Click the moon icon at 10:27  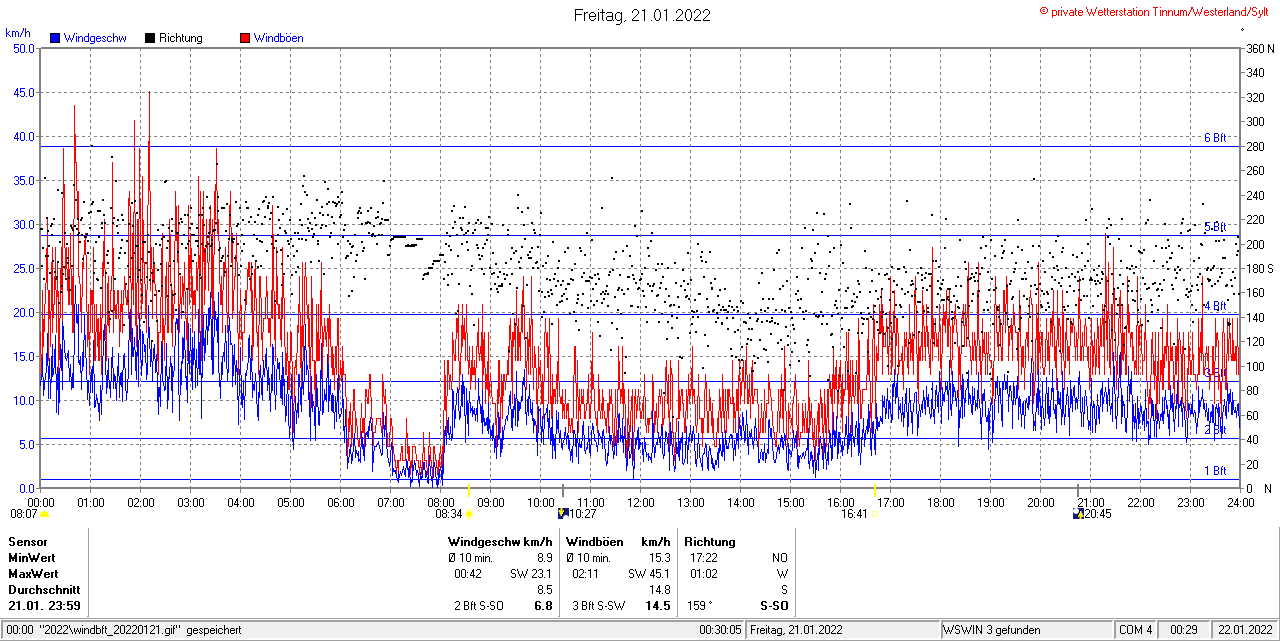(x=563, y=514)
